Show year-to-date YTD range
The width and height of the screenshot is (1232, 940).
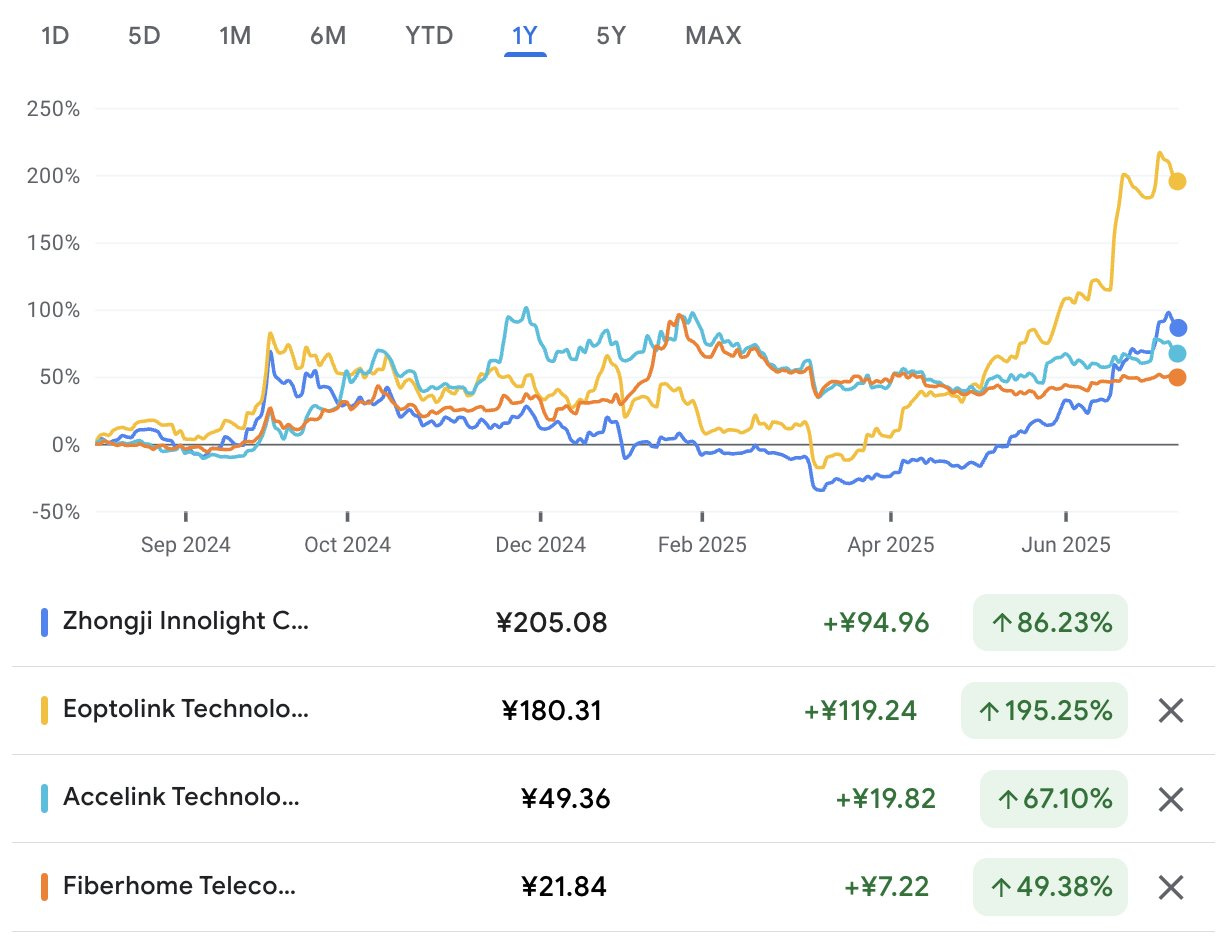(429, 36)
